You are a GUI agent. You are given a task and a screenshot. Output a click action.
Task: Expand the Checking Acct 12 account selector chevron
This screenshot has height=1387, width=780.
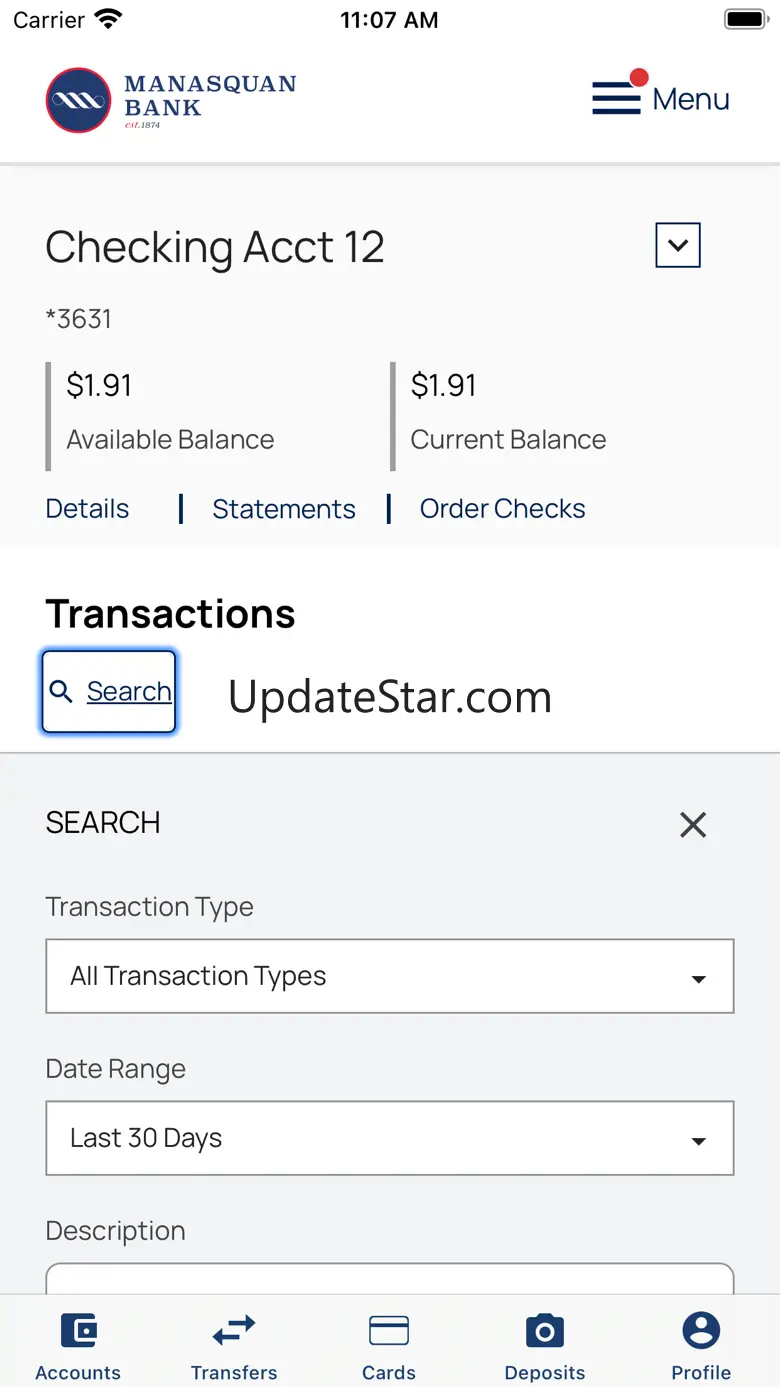678,246
